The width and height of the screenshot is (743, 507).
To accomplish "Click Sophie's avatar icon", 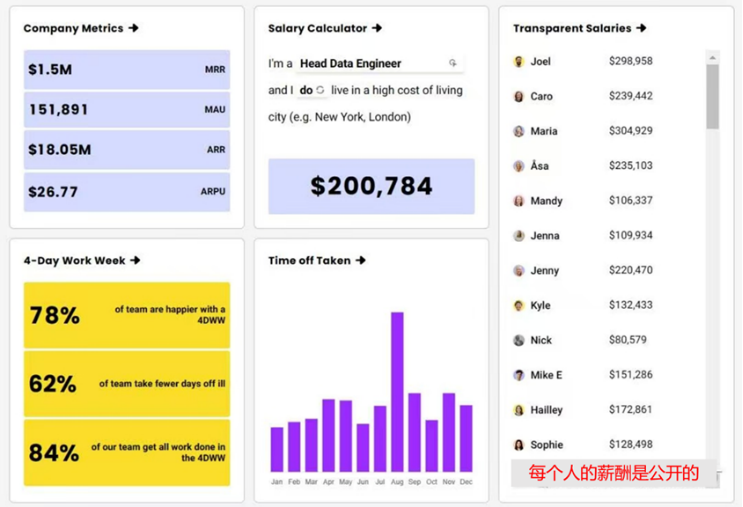I will 519,445.
